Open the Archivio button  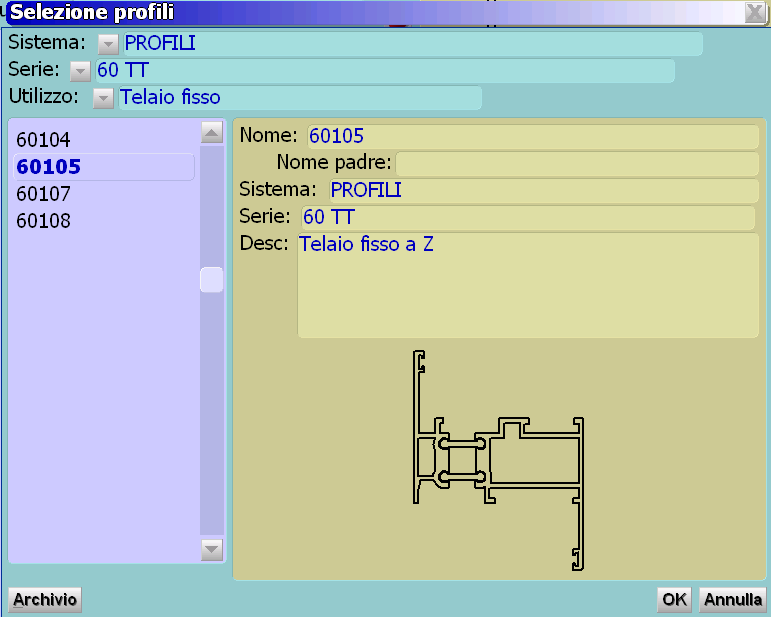point(45,600)
